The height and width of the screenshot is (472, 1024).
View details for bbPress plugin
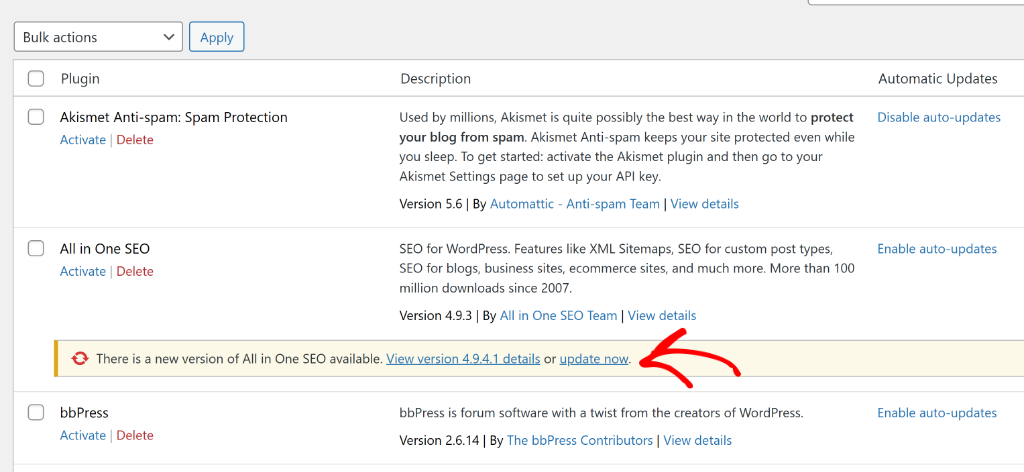697,440
